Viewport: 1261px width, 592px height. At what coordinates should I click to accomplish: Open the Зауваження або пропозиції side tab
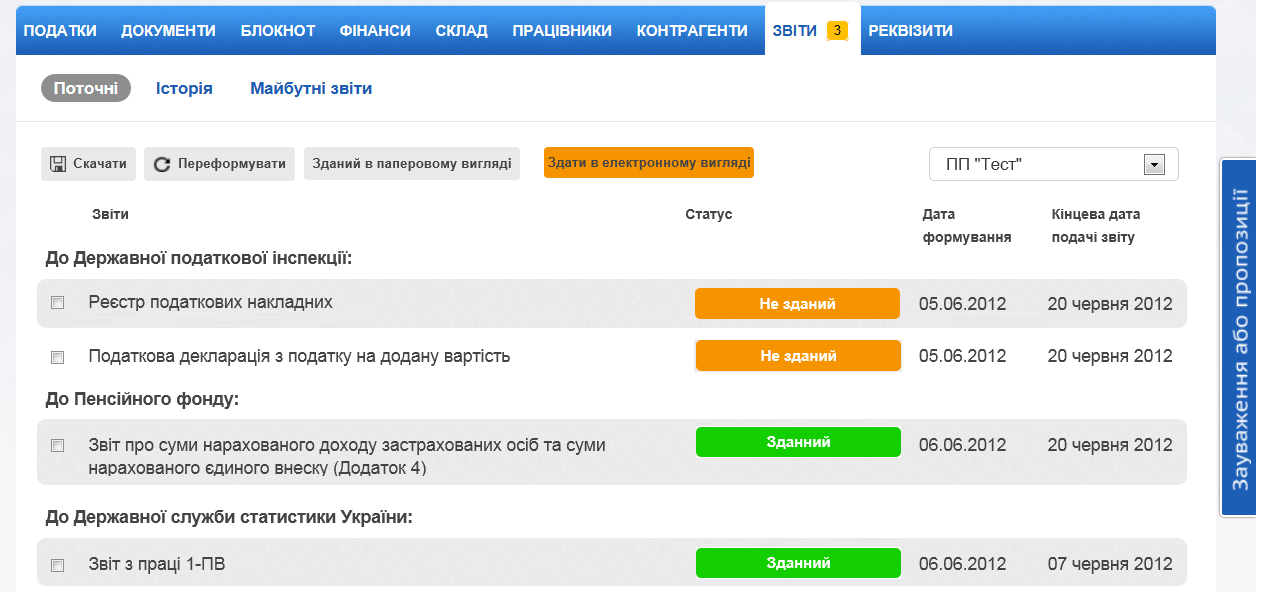[x=1240, y=338]
